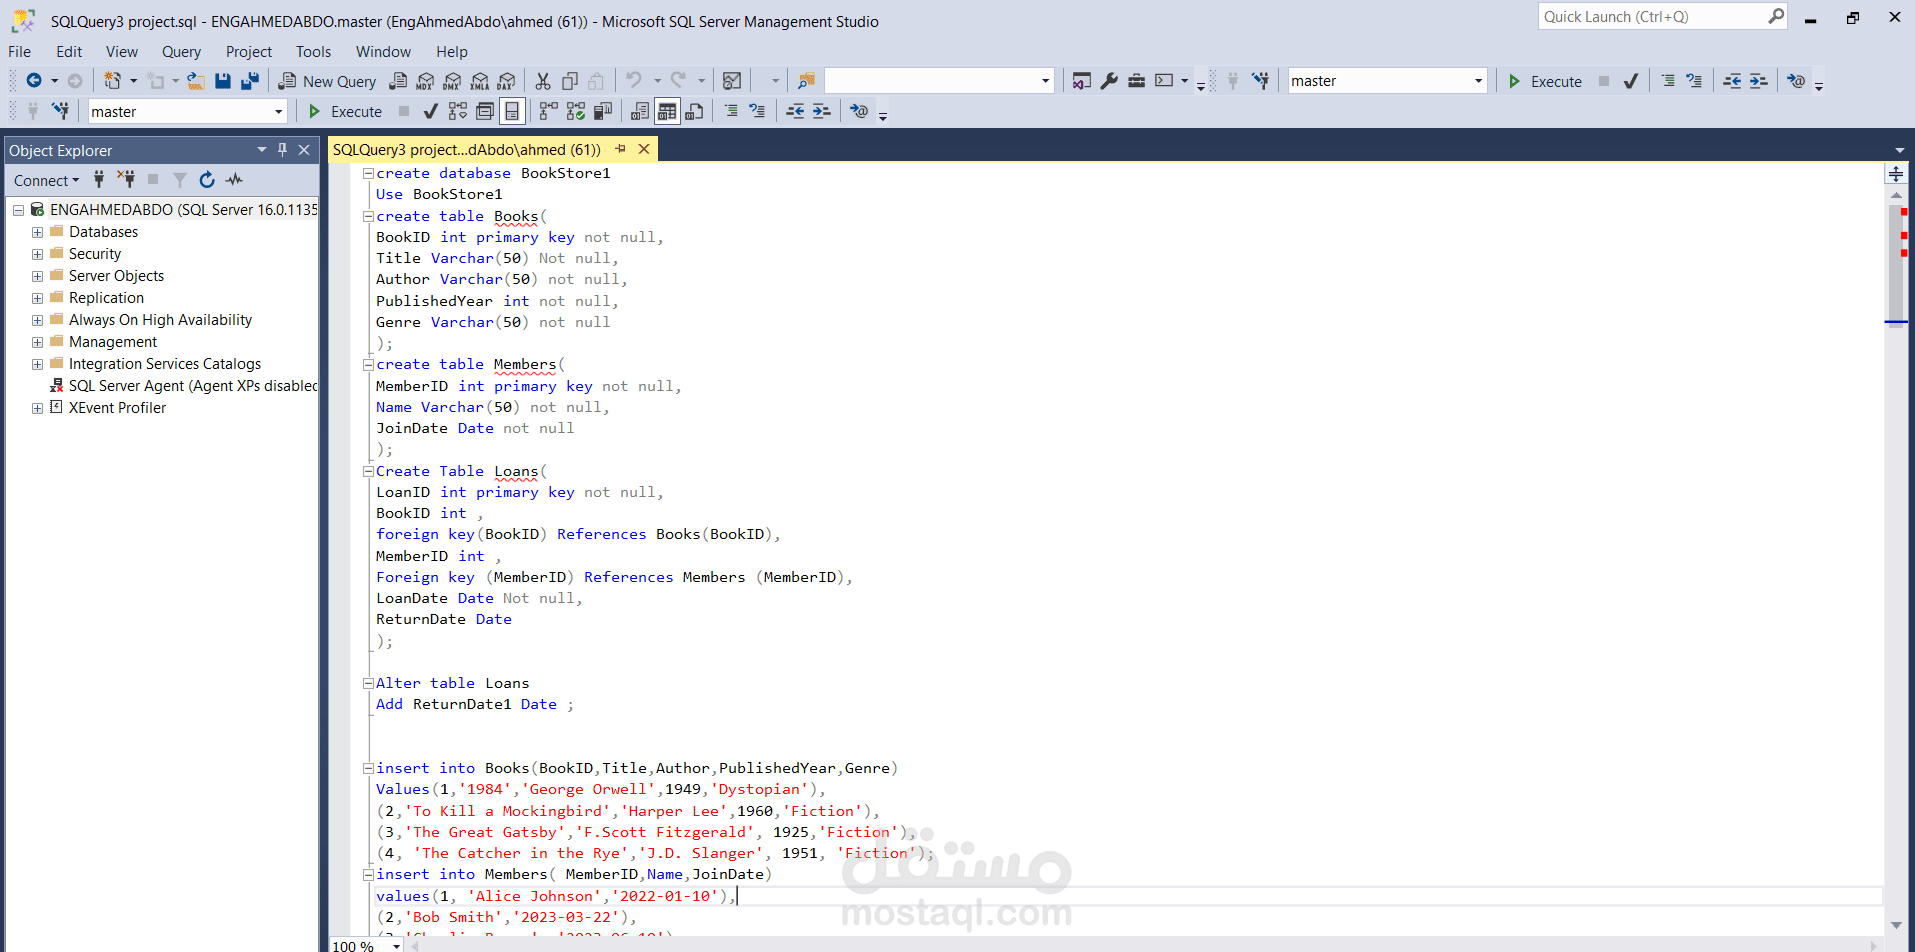Expand the Server Objects node
The height and width of the screenshot is (952, 1915).
click(x=37, y=276)
